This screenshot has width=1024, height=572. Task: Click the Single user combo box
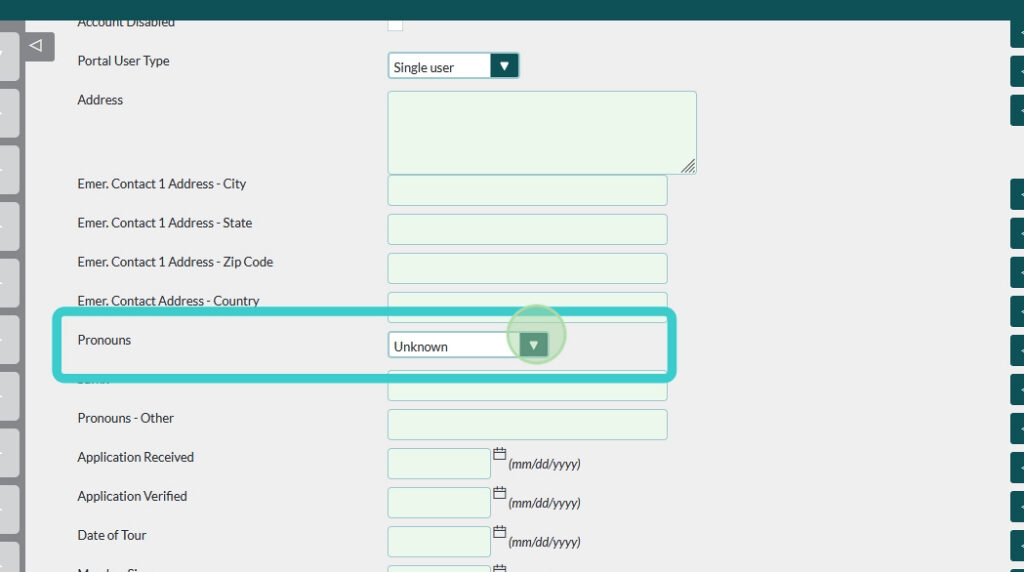(x=440, y=67)
